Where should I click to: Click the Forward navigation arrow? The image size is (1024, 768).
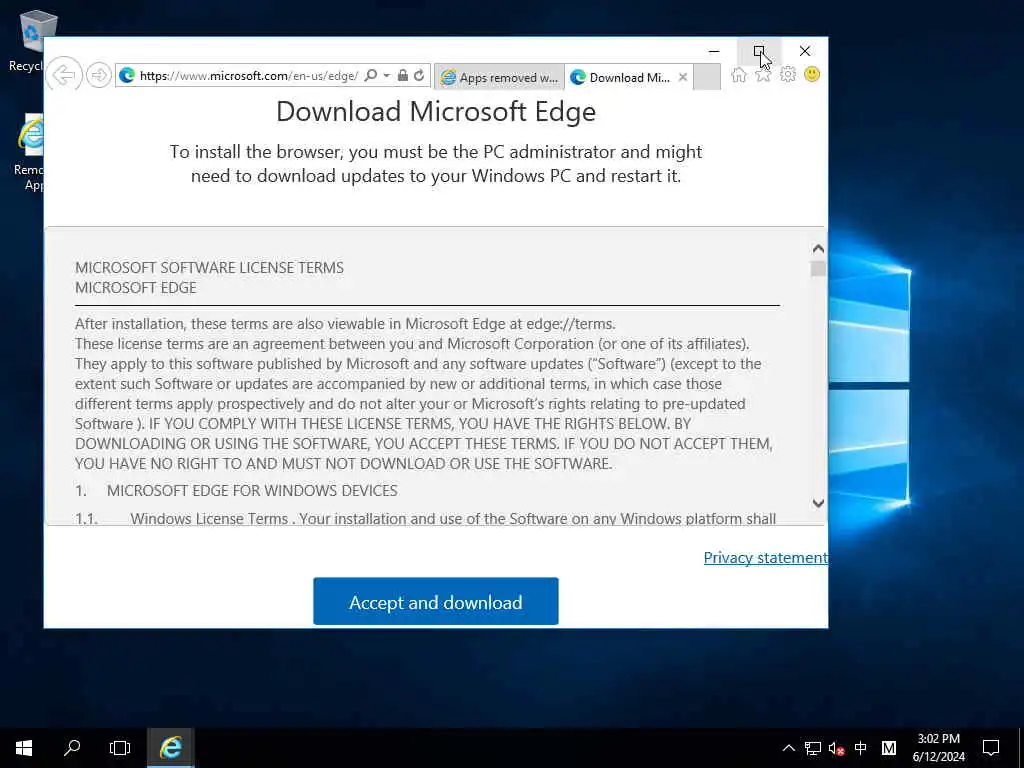[x=99, y=75]
